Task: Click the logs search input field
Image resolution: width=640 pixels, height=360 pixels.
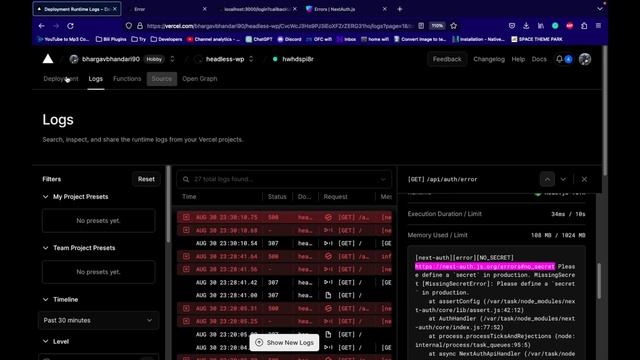Action: coord(284,179)
